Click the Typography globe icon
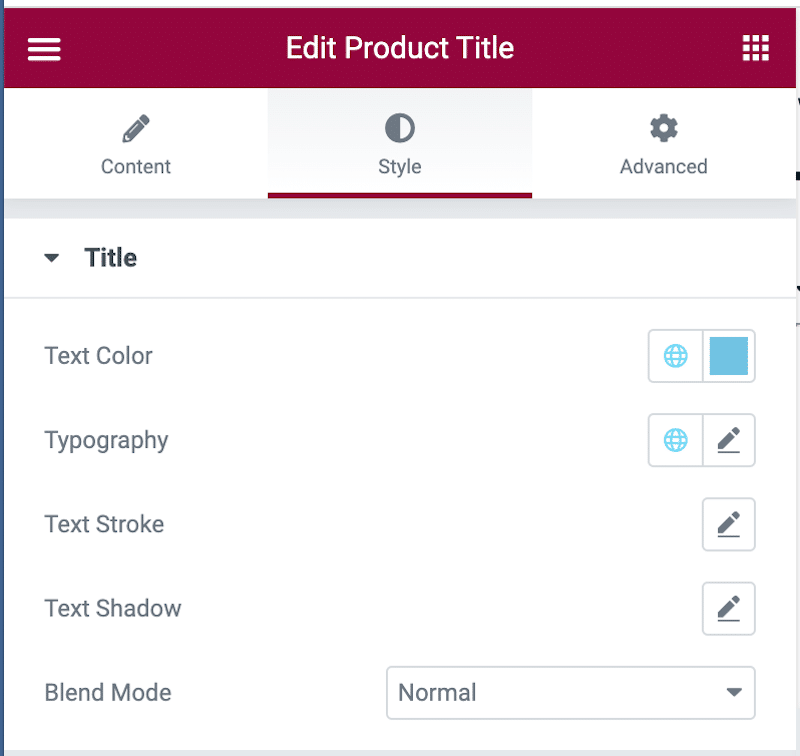The height and width of the screenshot is (756, 800). (676, 440)
